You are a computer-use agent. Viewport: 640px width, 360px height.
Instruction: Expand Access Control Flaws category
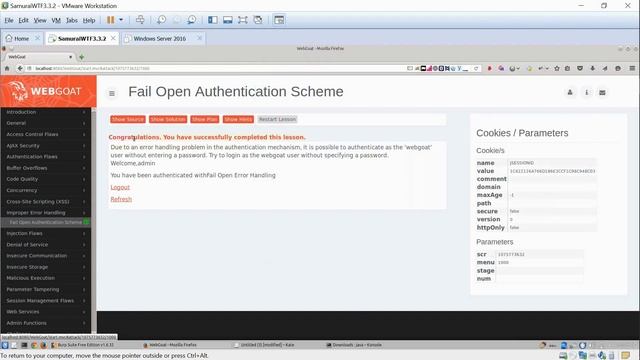tap(46, 134)
